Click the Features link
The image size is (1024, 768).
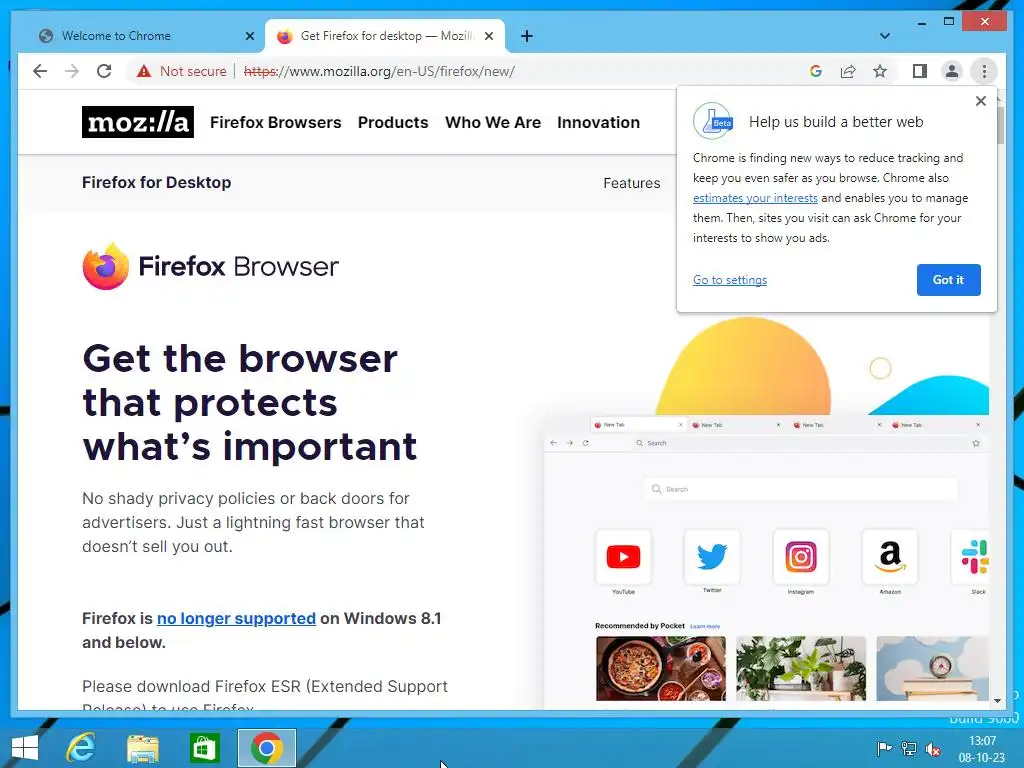coord(632,183)
